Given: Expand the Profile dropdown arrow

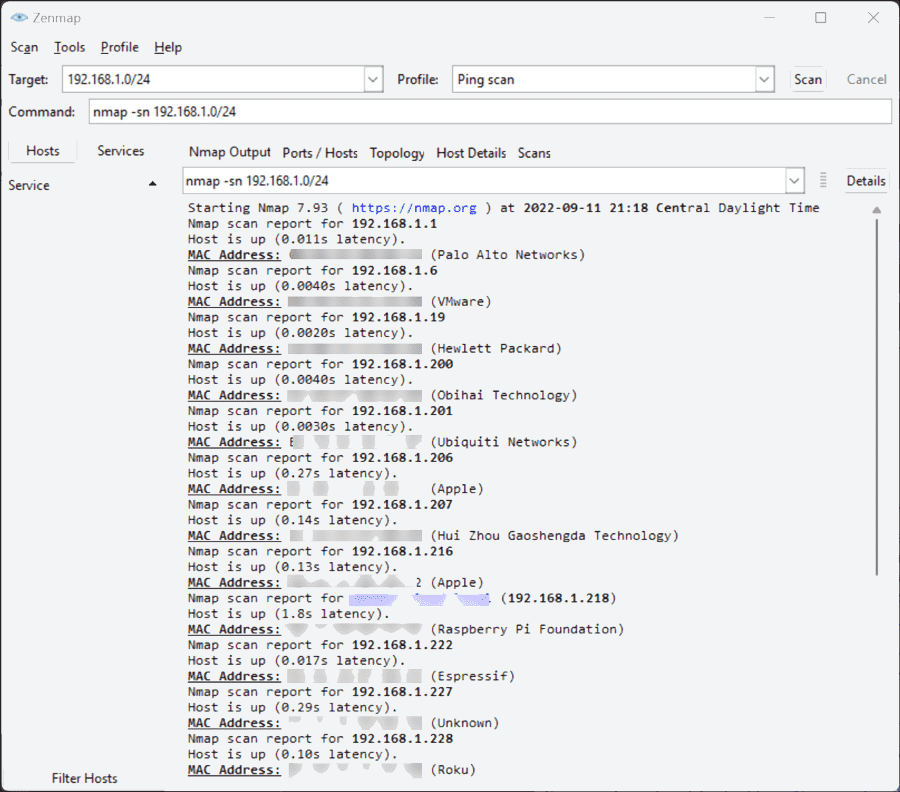Looking at the screenshot, I should point(764,79).
